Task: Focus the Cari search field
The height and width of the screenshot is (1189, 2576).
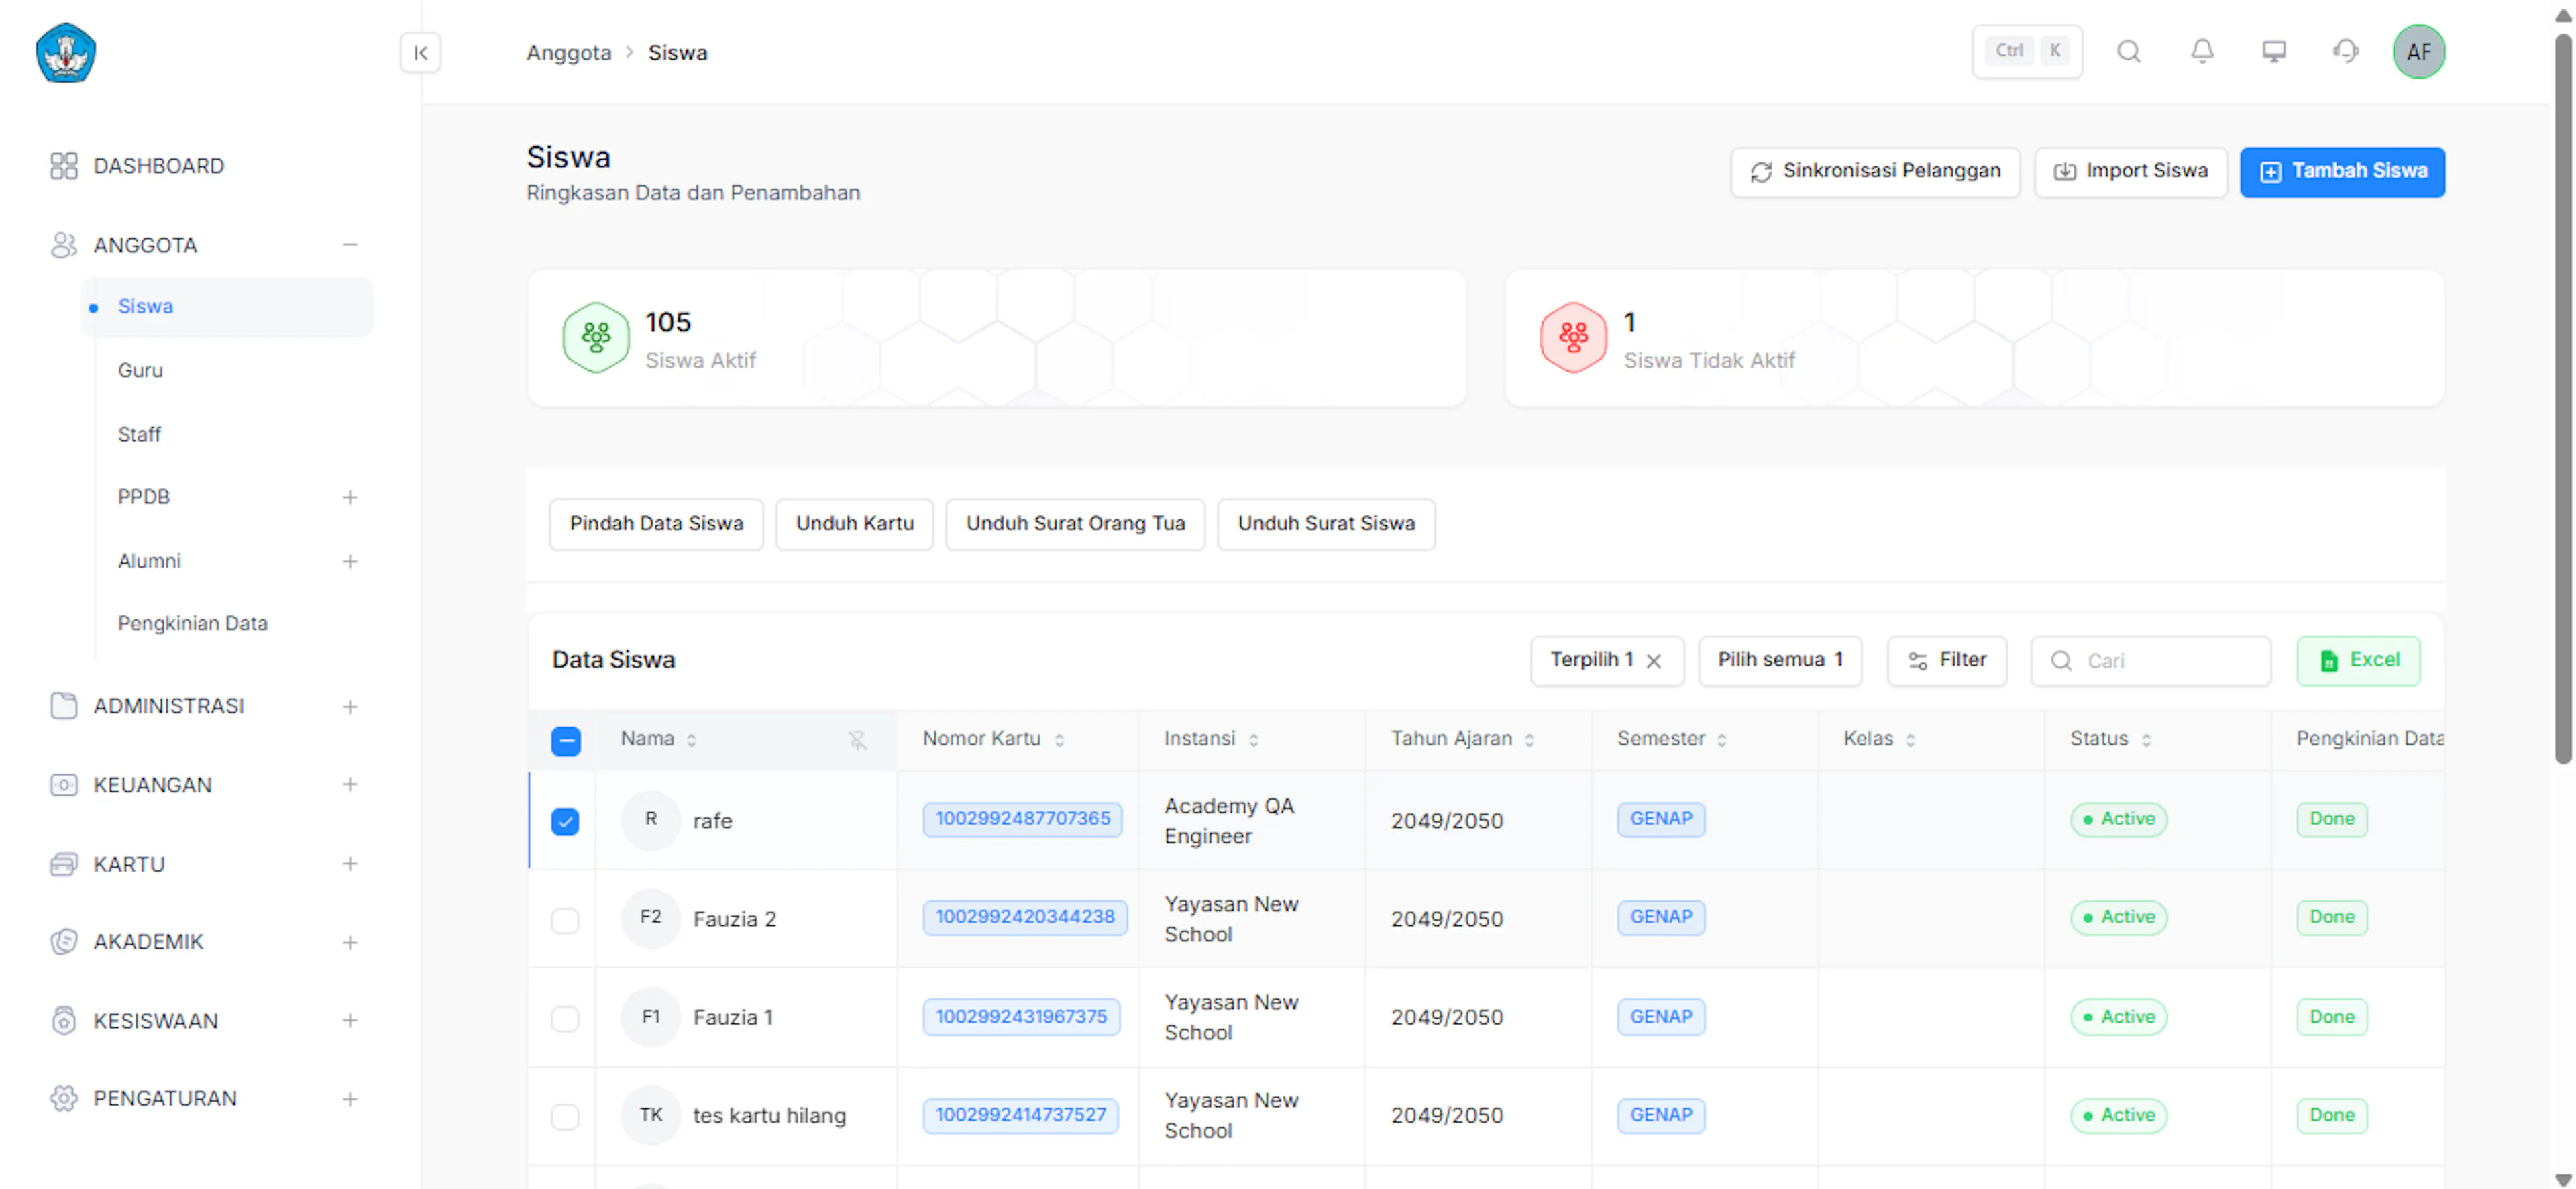Action: (2151, 661)
